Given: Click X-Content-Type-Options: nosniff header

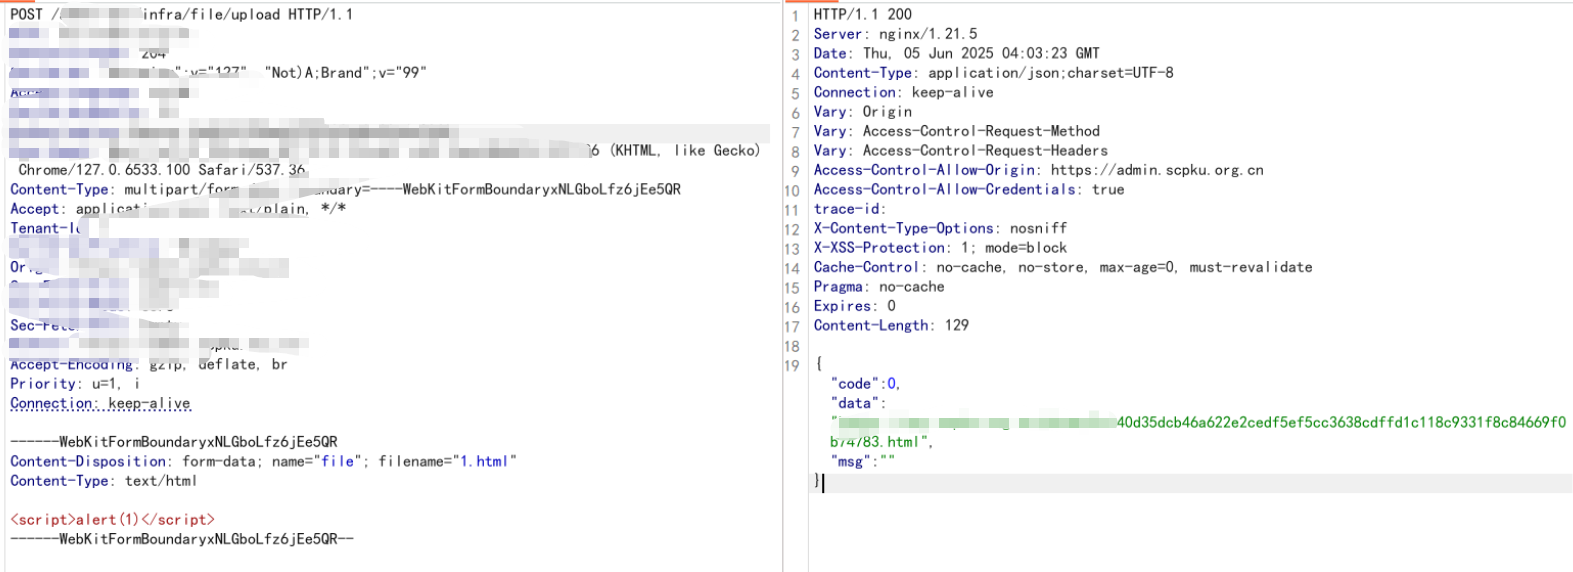Looking at the screenshot, I should point(940,228).
